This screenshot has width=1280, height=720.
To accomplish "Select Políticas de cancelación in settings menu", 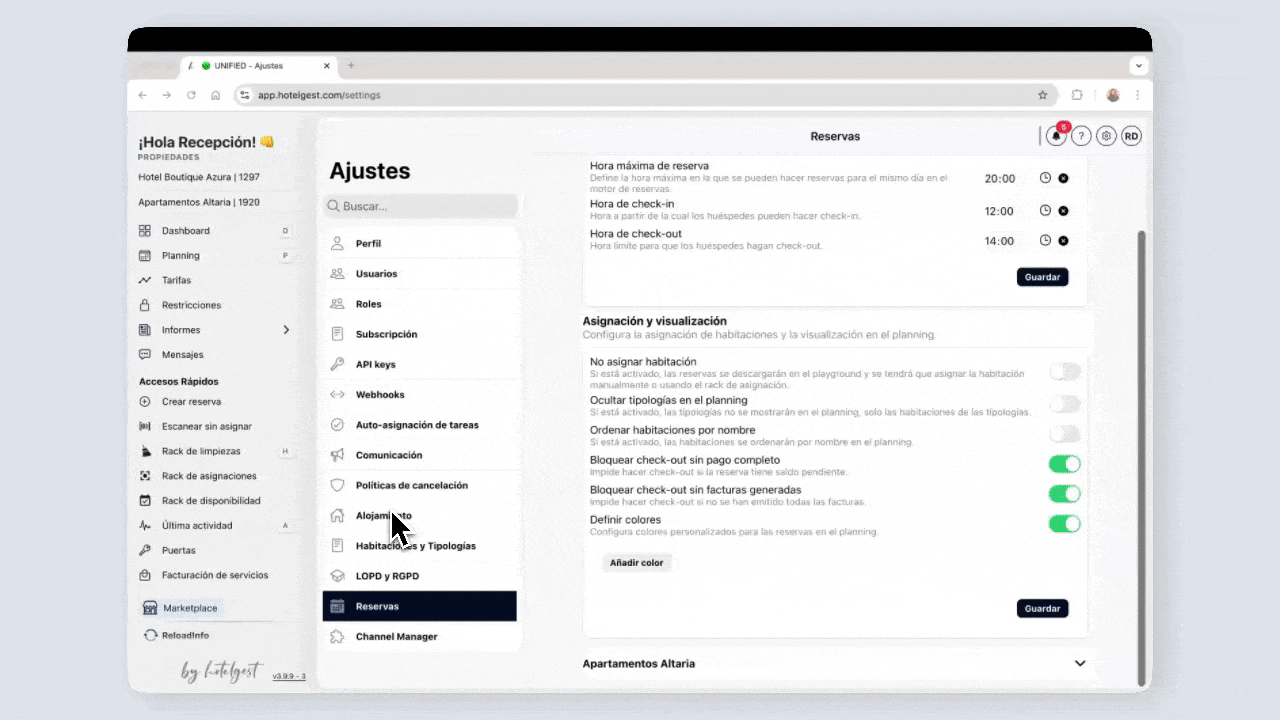I will tap(411, 486).
